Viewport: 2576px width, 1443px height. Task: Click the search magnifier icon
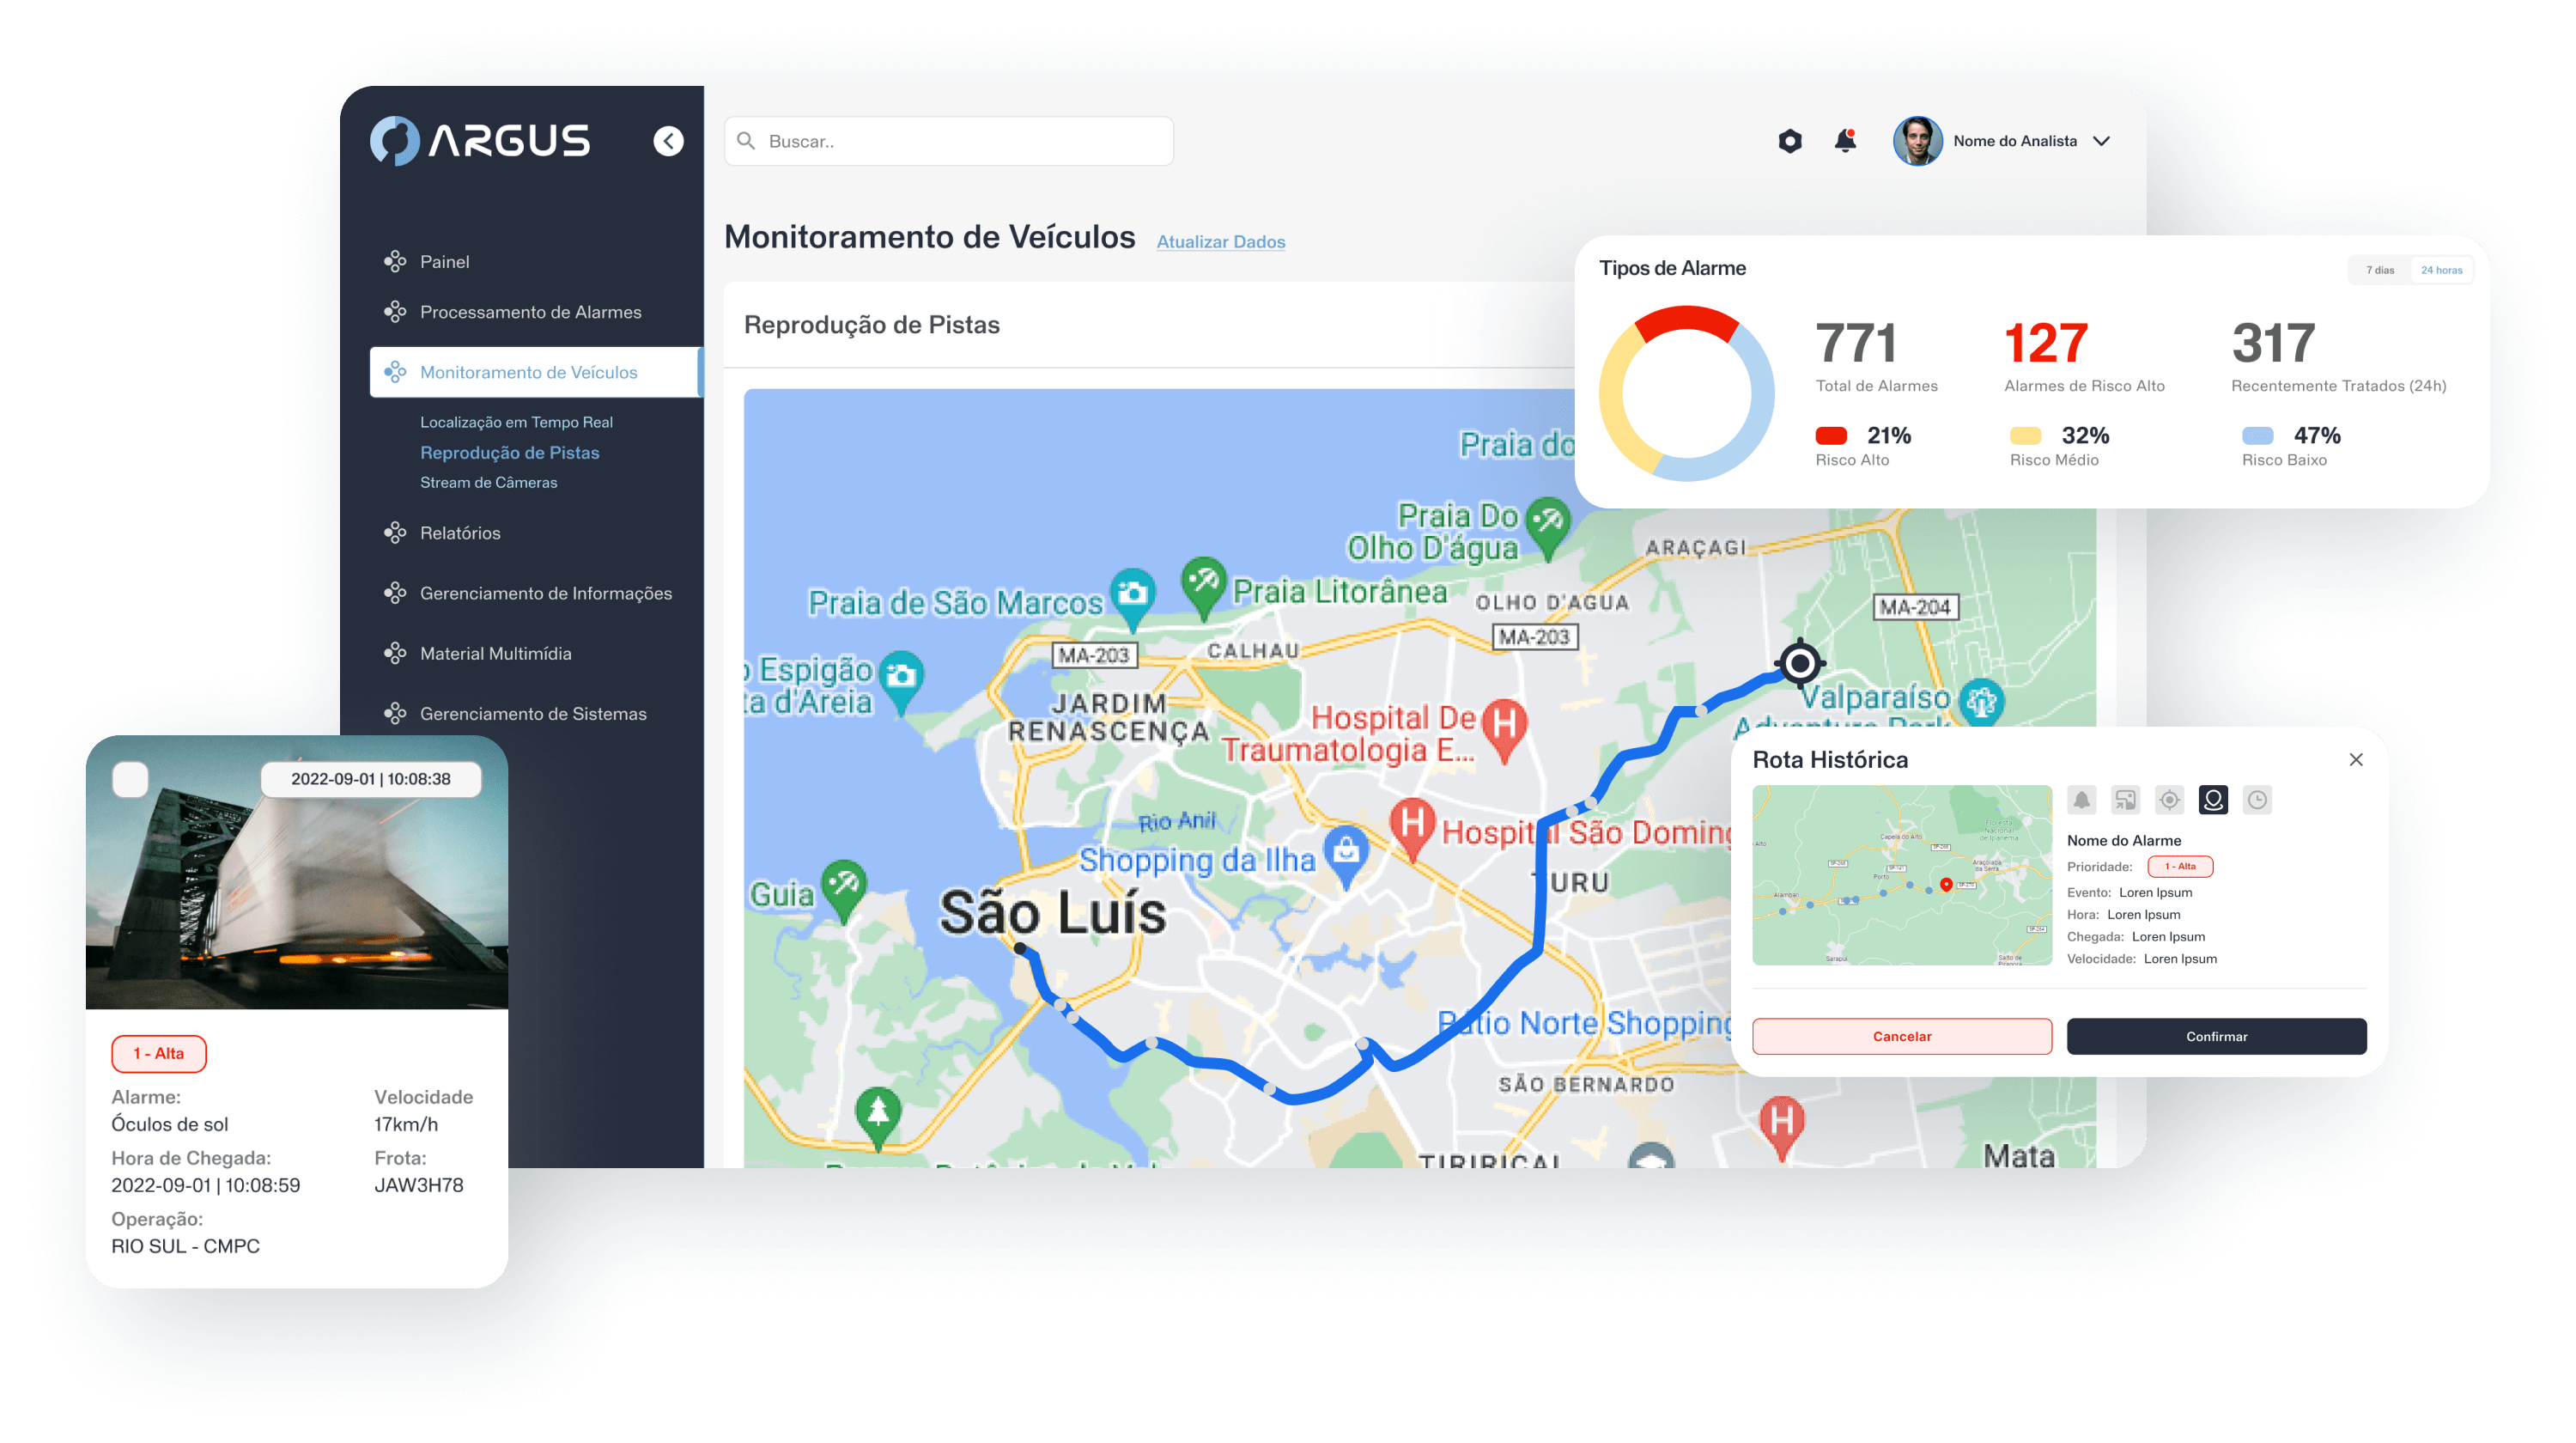point(746,141)
